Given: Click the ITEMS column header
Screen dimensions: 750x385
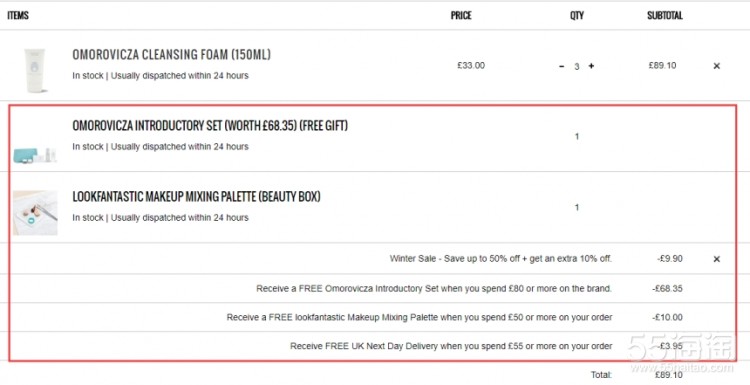Looking at the screenshot, I should (x=18, y=15).
